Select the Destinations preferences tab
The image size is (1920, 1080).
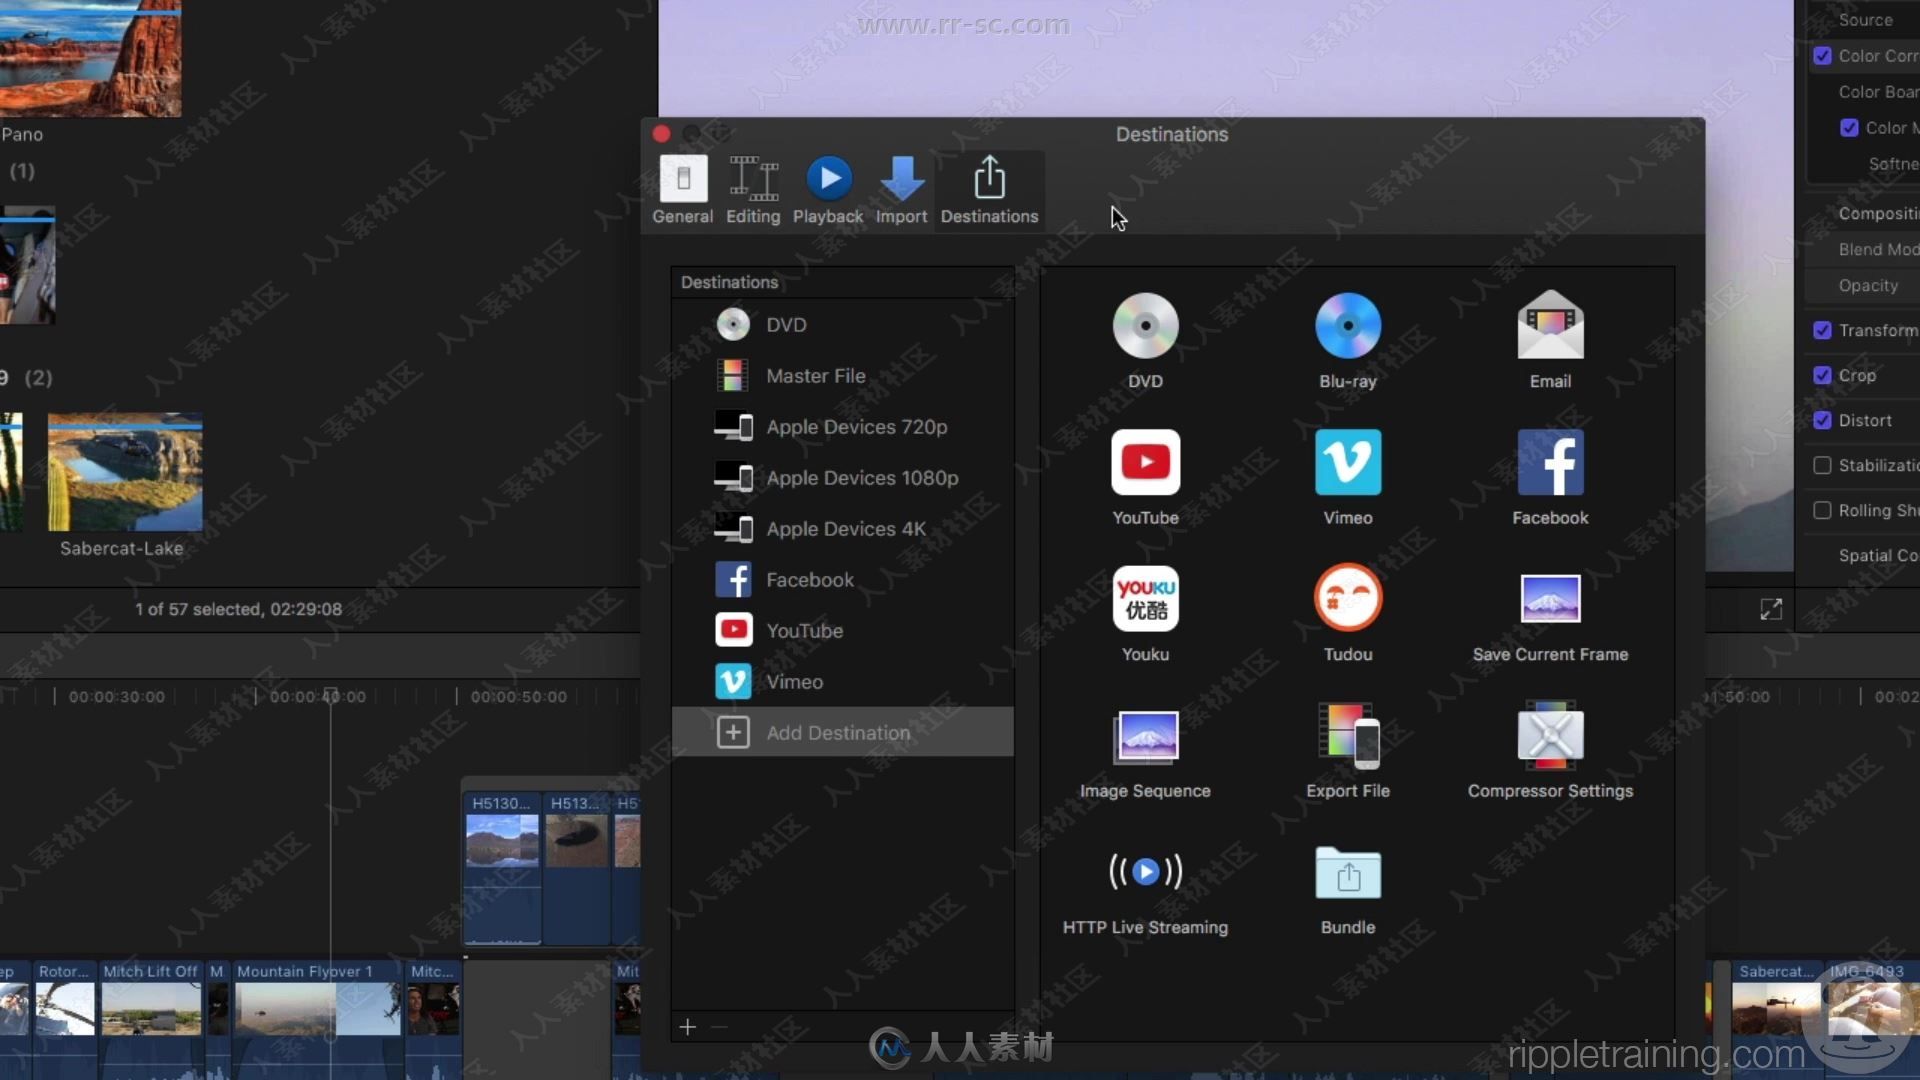(989, 189)
